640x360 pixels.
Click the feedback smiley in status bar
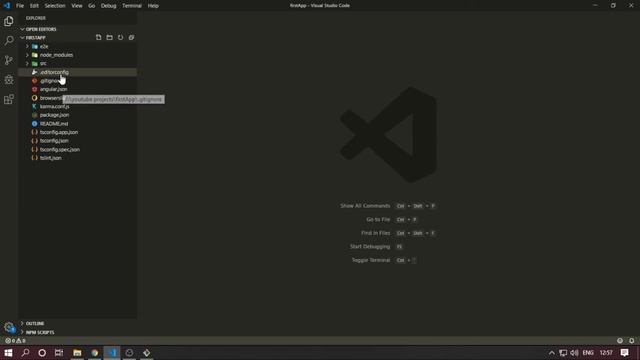click(x=620, y=340)
